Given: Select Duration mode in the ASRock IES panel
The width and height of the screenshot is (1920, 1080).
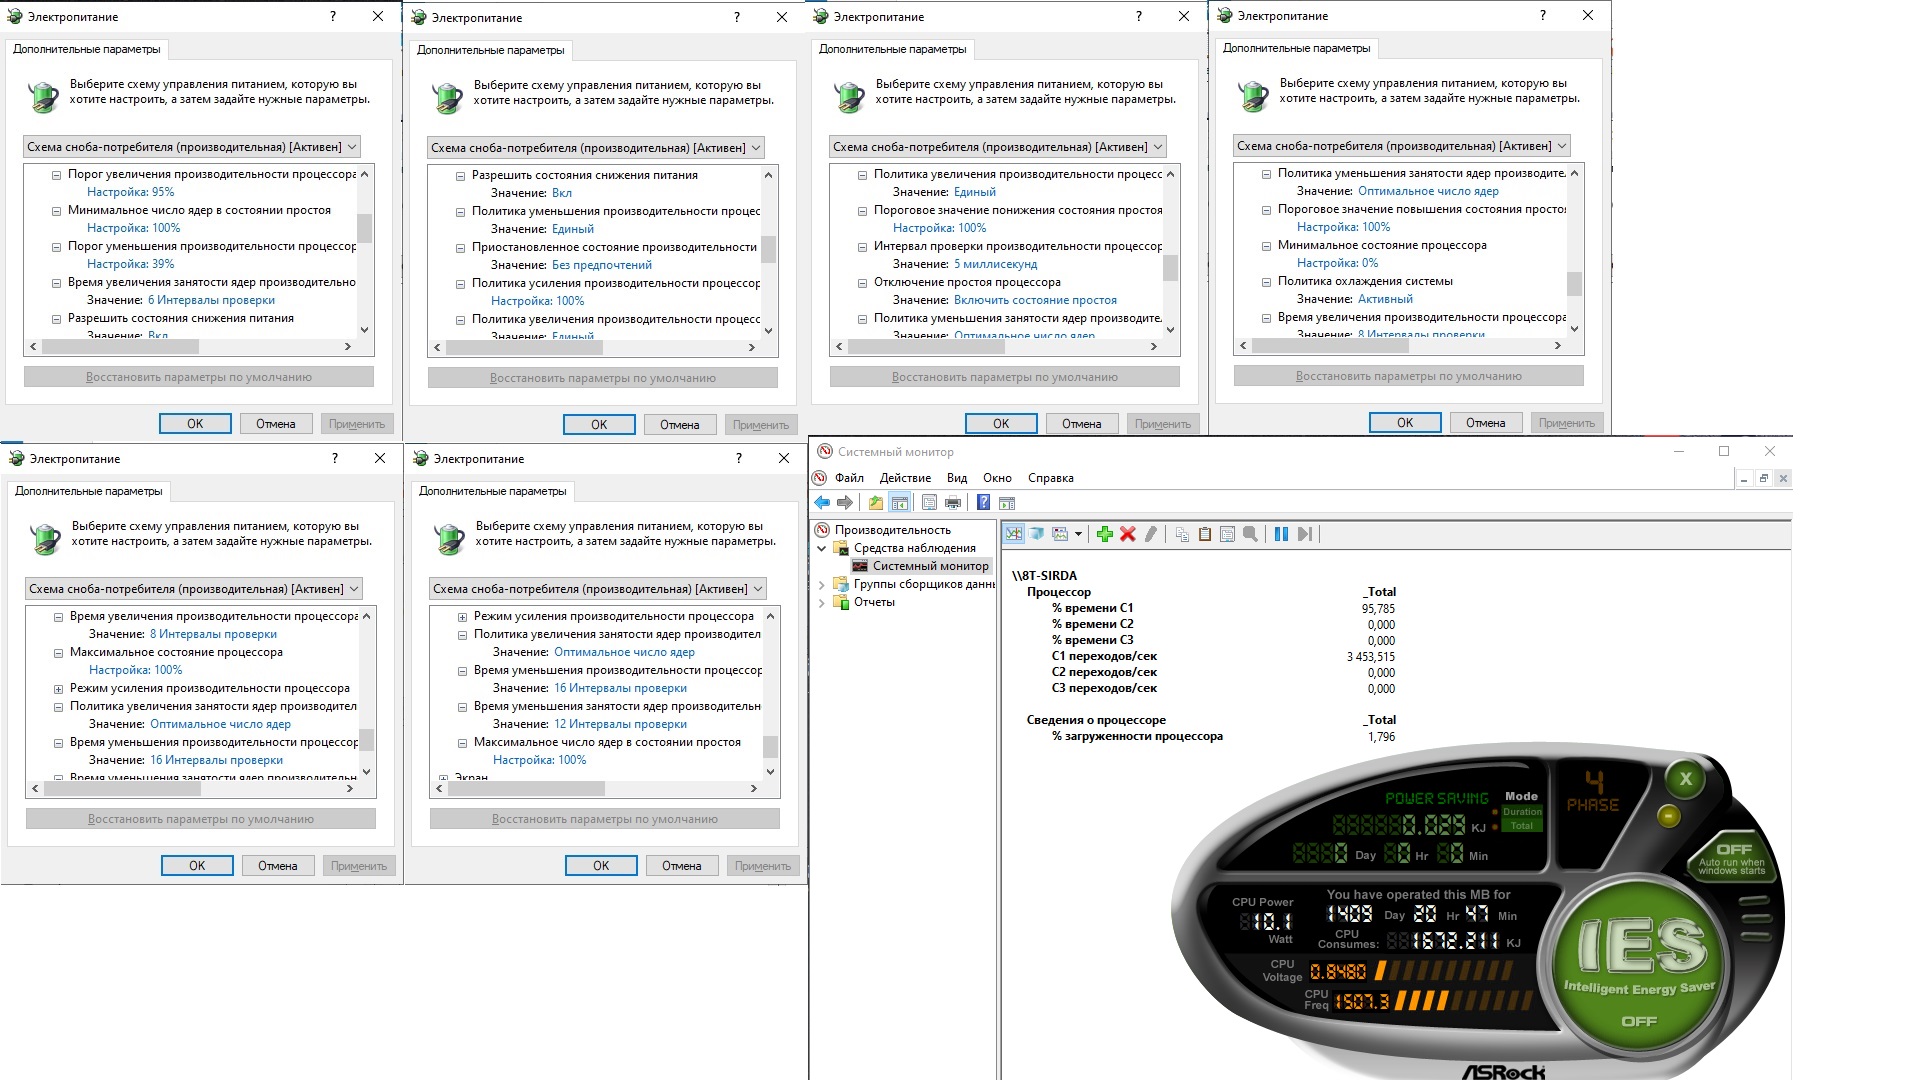Looking at the screenshot, I should (x=1522, y=812).
